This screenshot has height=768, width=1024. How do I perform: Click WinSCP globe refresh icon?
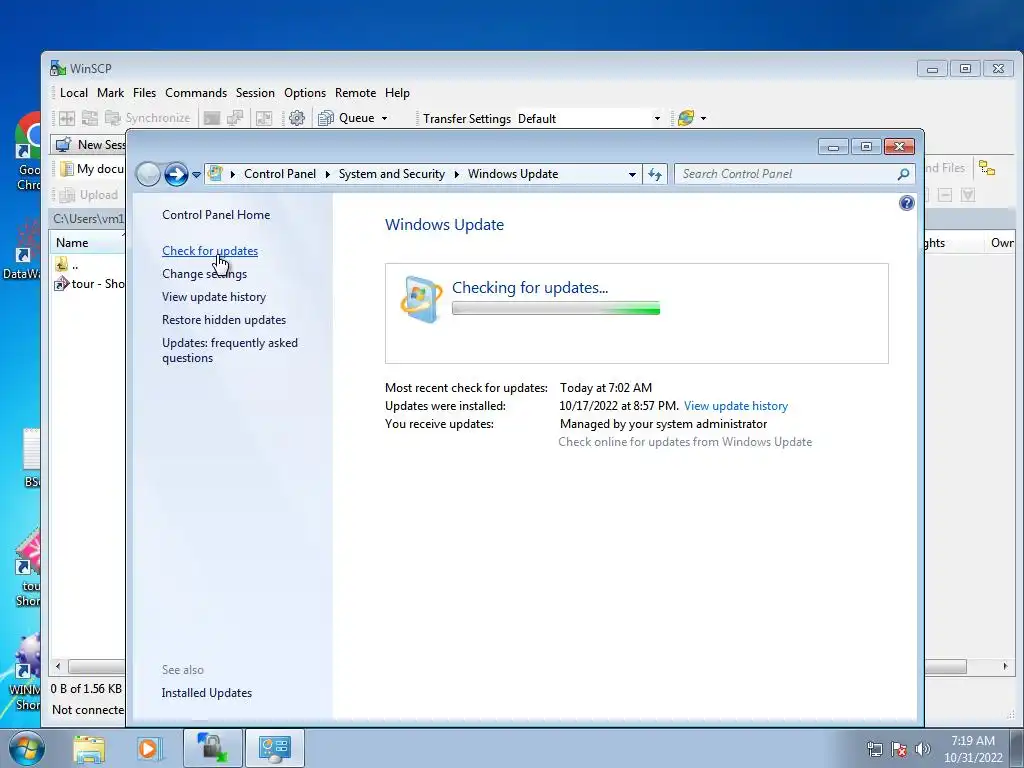pyautogui.click(x=686, y=118)
